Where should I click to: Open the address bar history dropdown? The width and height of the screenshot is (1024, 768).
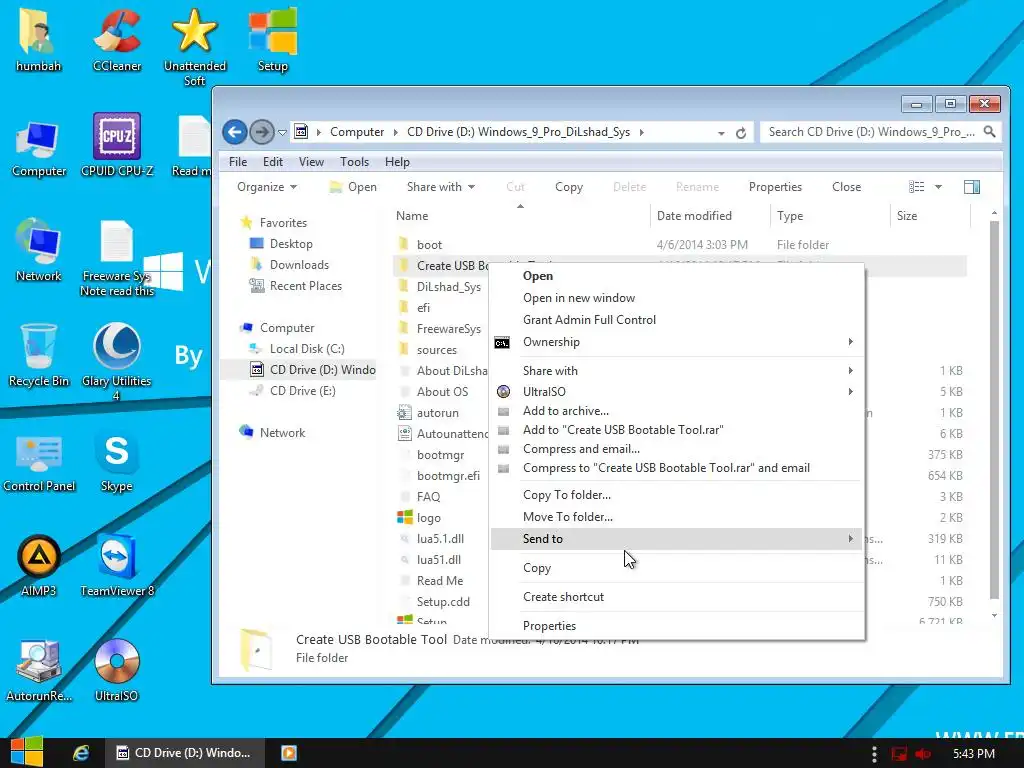721,133
